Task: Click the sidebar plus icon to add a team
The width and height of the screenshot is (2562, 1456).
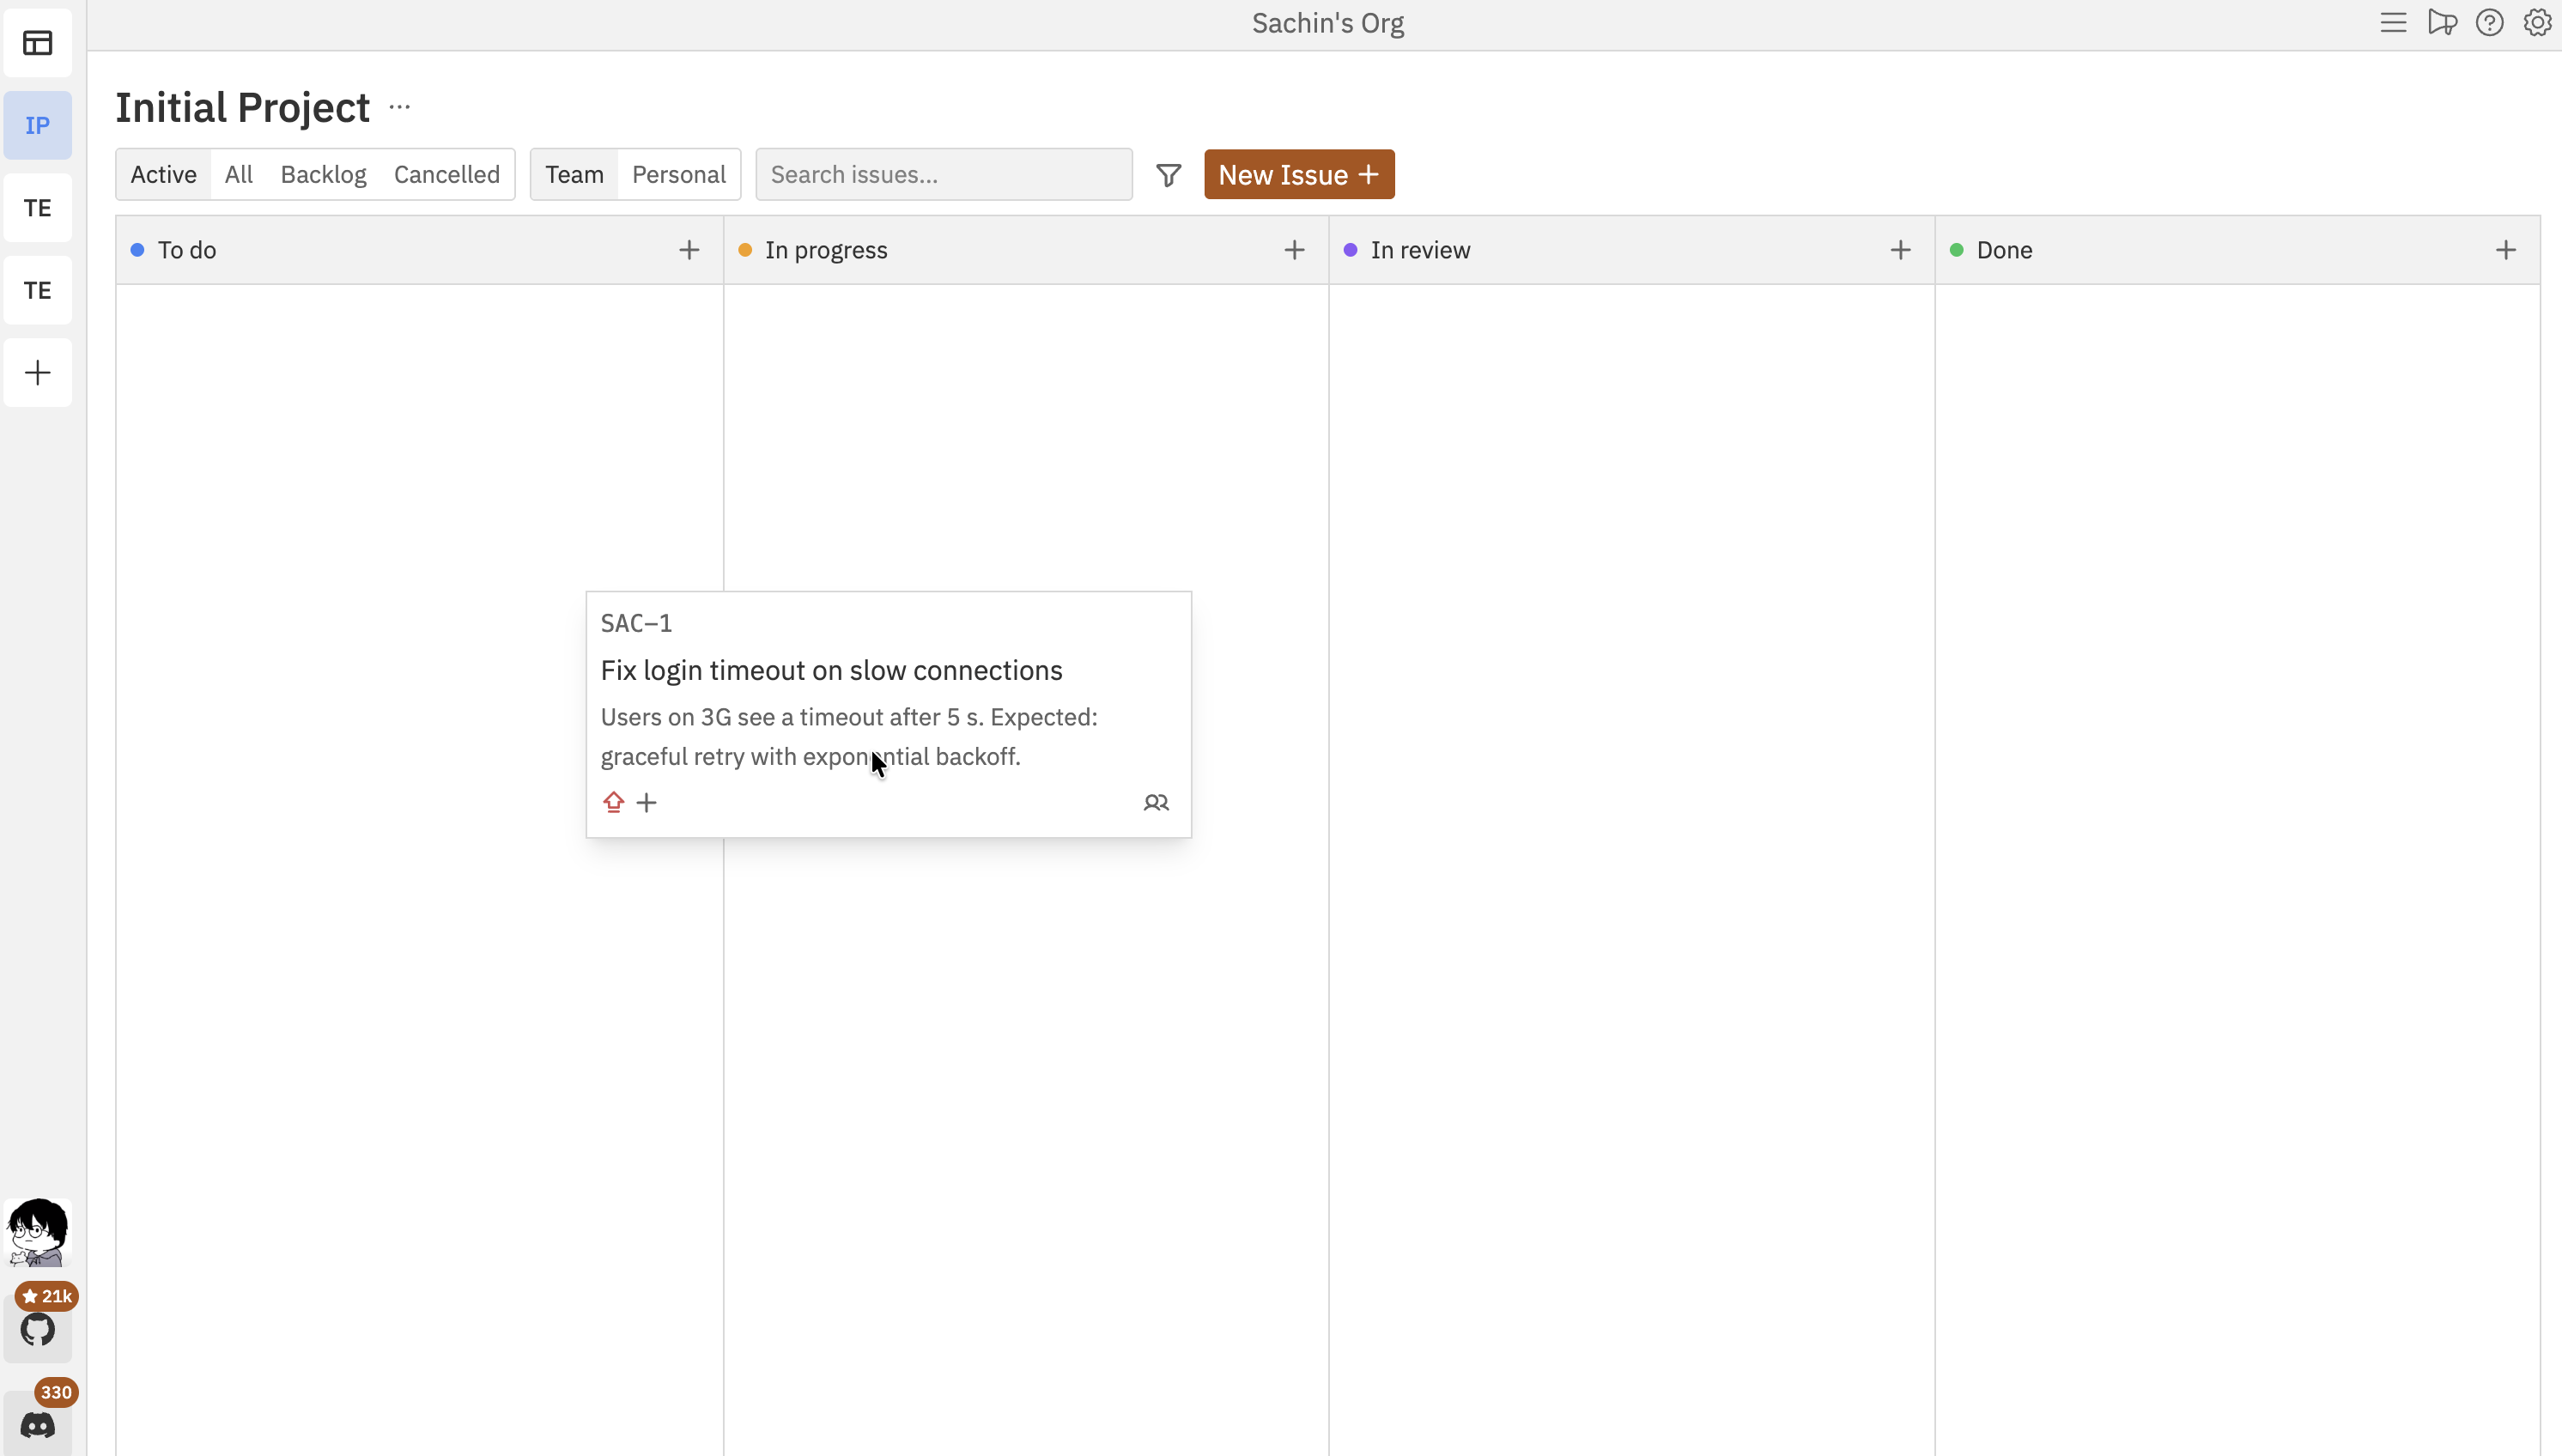Action: coord(37,372)
